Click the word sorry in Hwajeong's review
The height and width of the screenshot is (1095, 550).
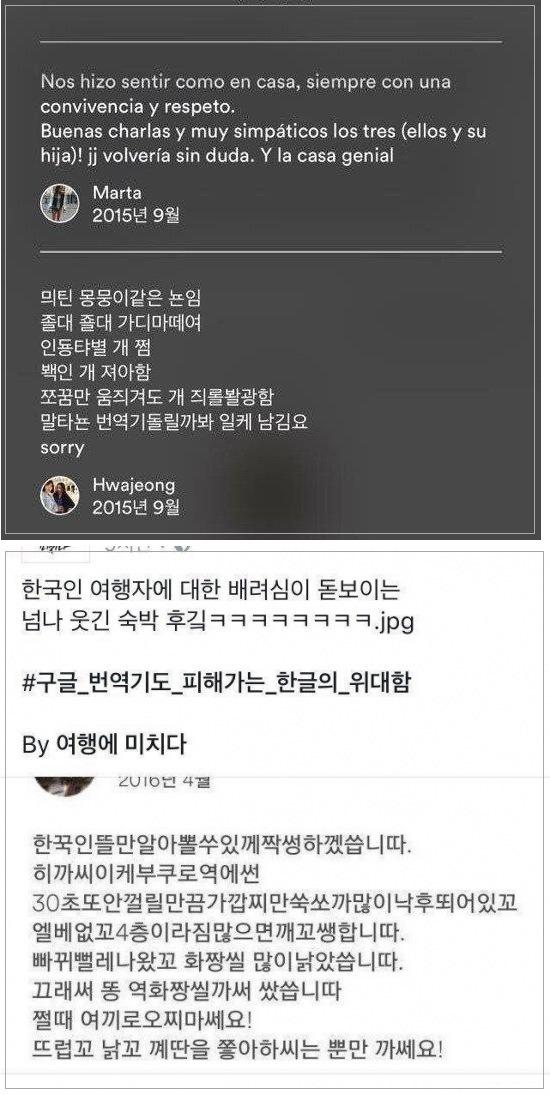[62, 448]
